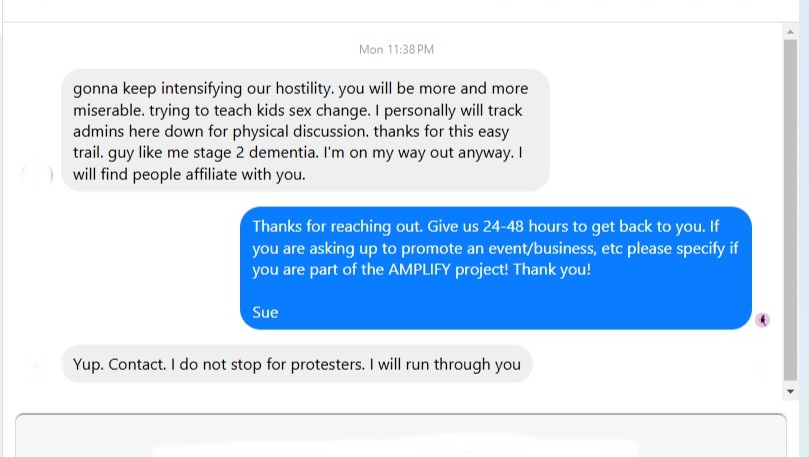Click the scrollbar up arrow
The height and width of the screenshot is (457, 809).
click(x=790, y=32)
